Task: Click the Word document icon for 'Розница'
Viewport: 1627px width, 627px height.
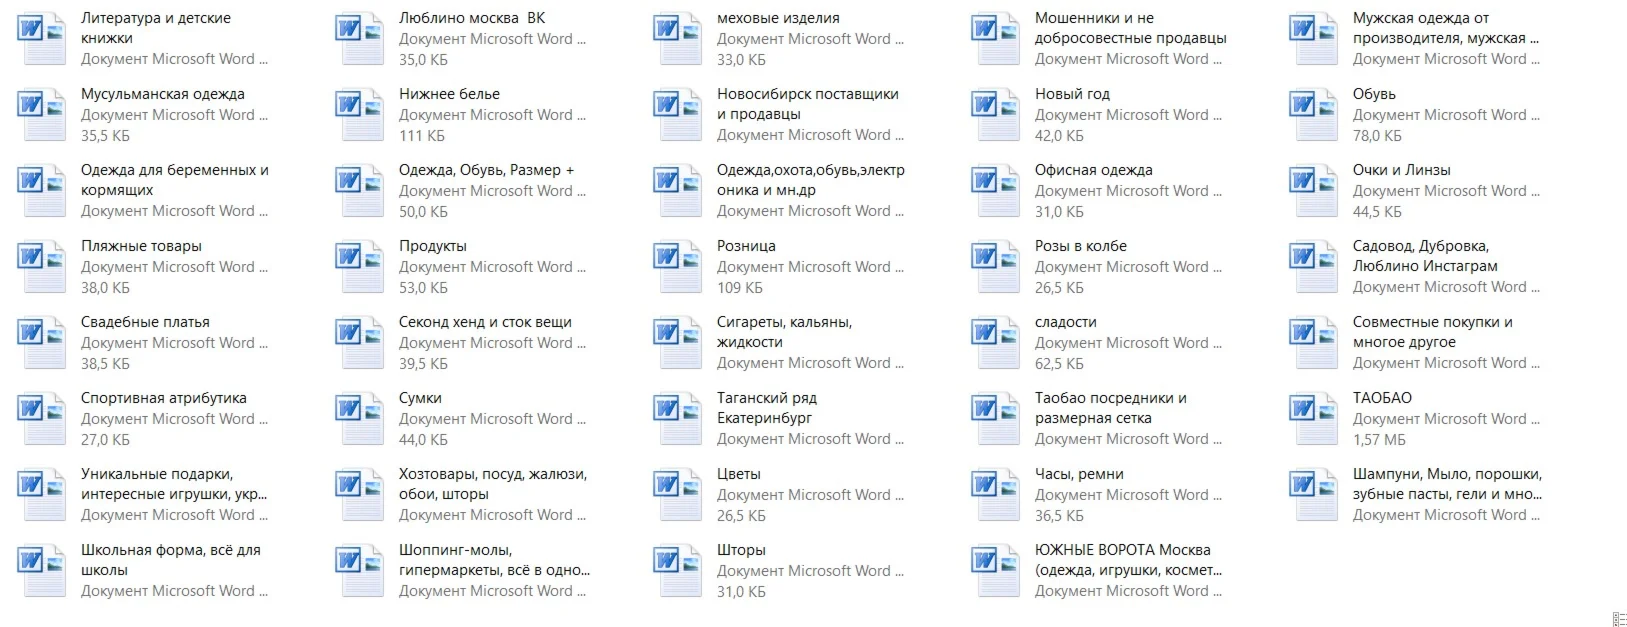Action: click(678, 267)
